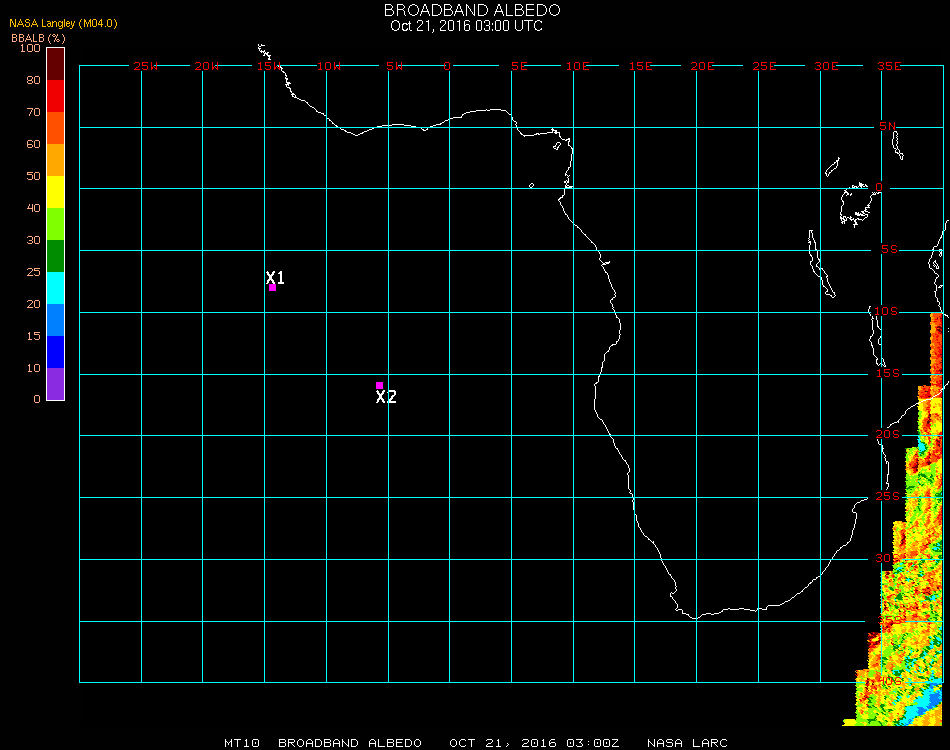Screen dimensions: 950x750
Task: Click the 20S latitude label
Action: [888, 435]
